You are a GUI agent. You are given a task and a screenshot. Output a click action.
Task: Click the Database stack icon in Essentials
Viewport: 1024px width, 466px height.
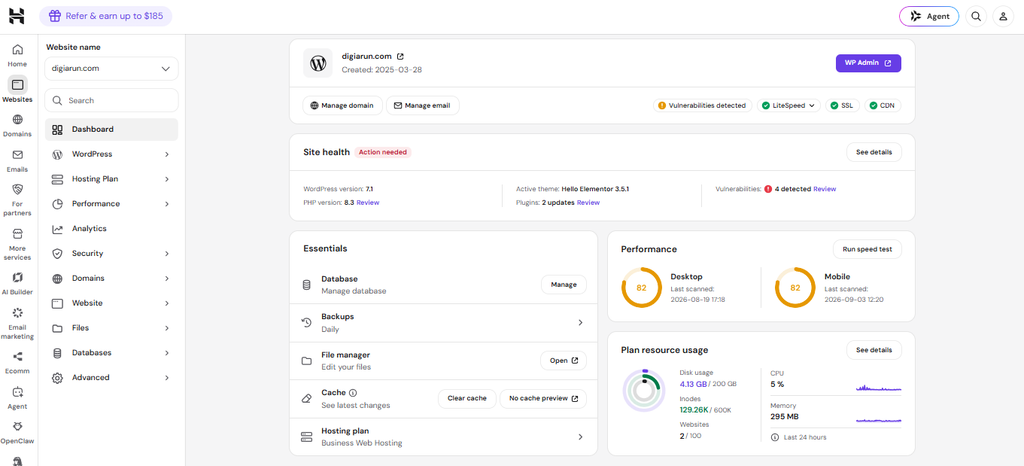306,285
